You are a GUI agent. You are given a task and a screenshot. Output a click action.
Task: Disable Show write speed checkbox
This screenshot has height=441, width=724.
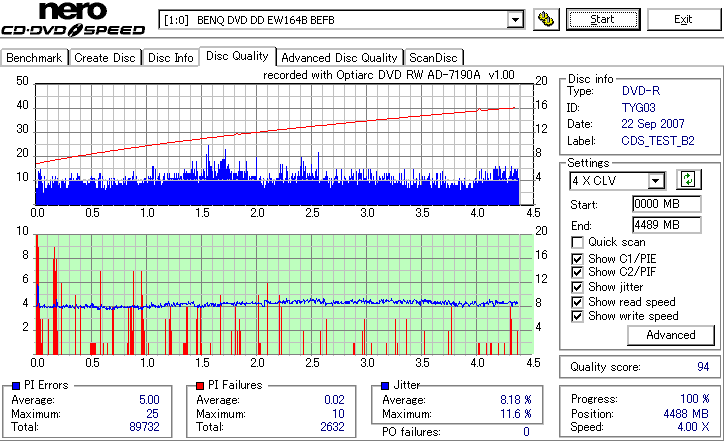click(x=577, y=316)
